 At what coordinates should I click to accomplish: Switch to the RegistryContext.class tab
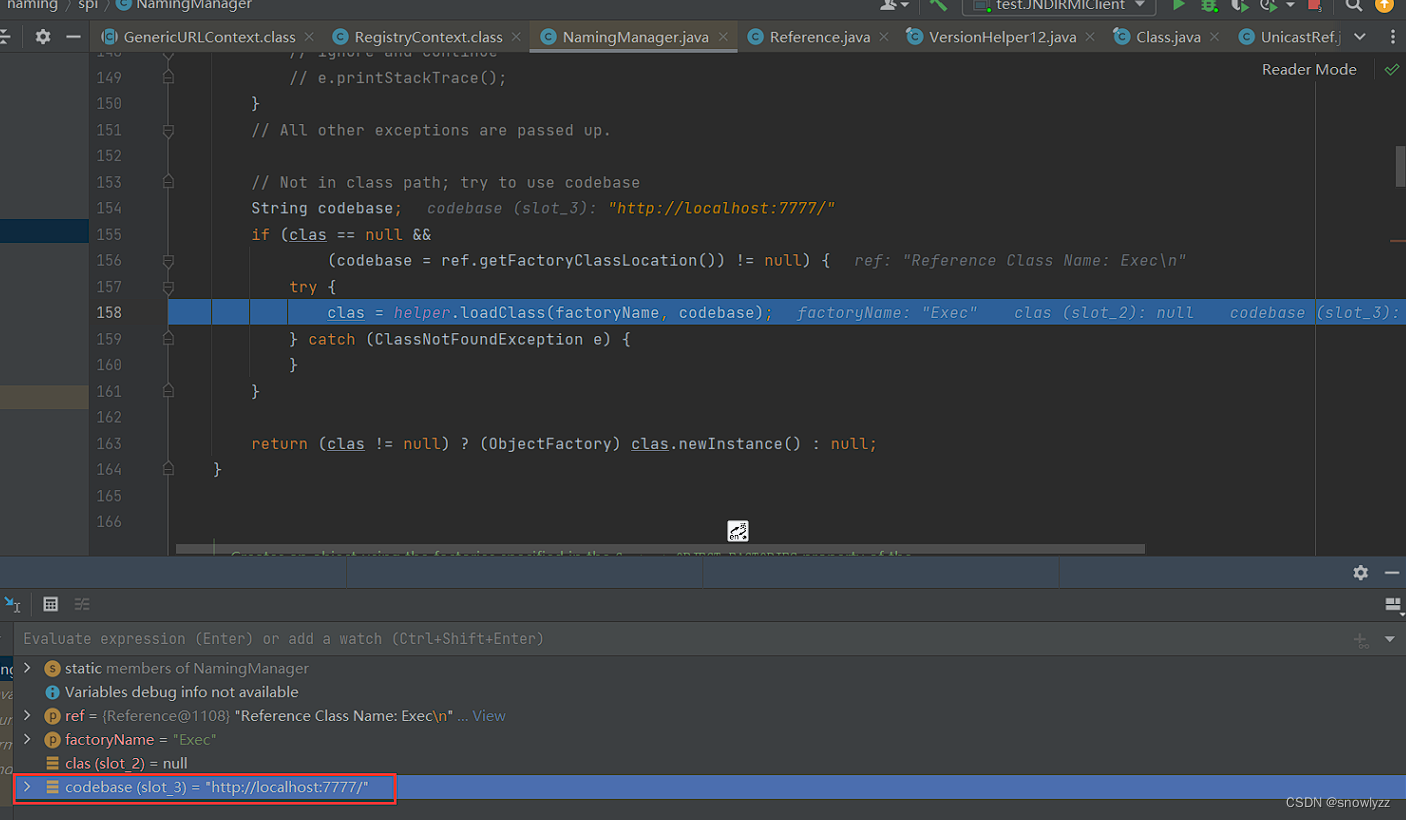click(430, 36)
